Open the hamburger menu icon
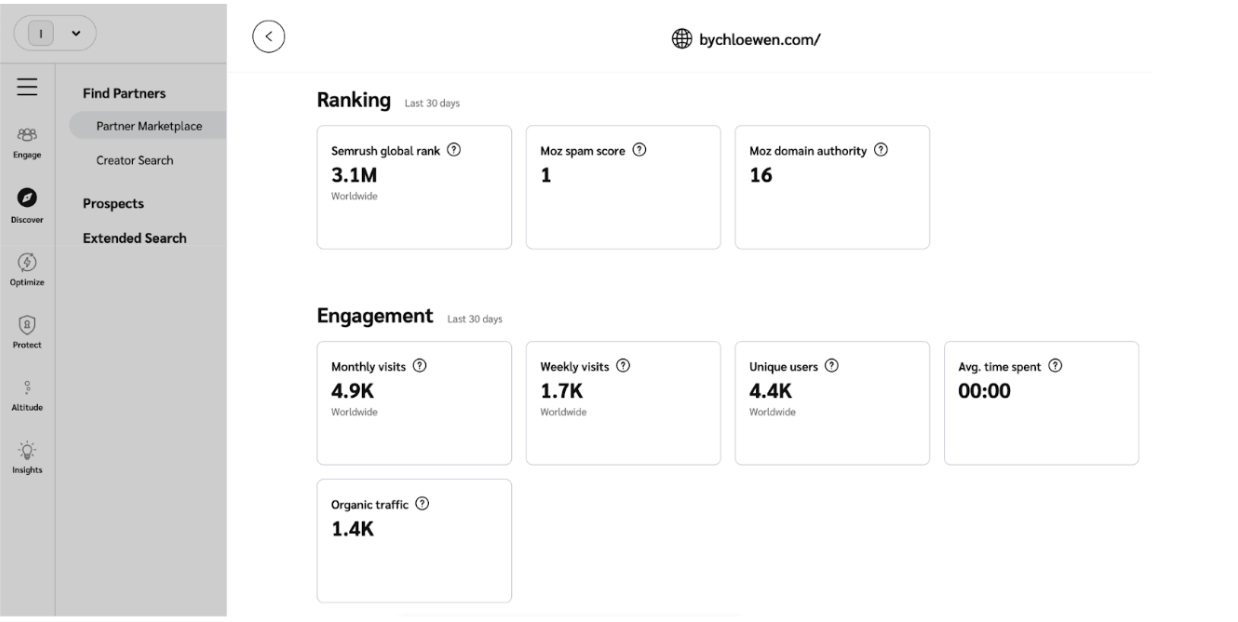The width and height of the screenshot is (1238, 622). pyautogui.click(x=29, y=90)
